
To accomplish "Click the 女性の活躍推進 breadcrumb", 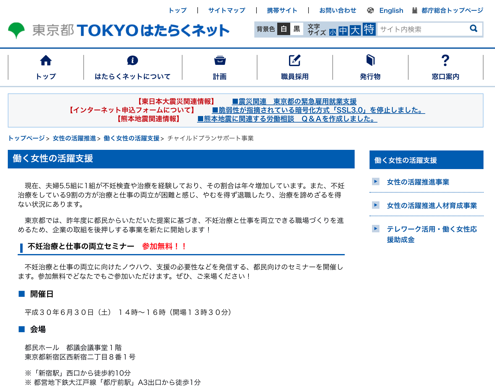I will (74, 138).
